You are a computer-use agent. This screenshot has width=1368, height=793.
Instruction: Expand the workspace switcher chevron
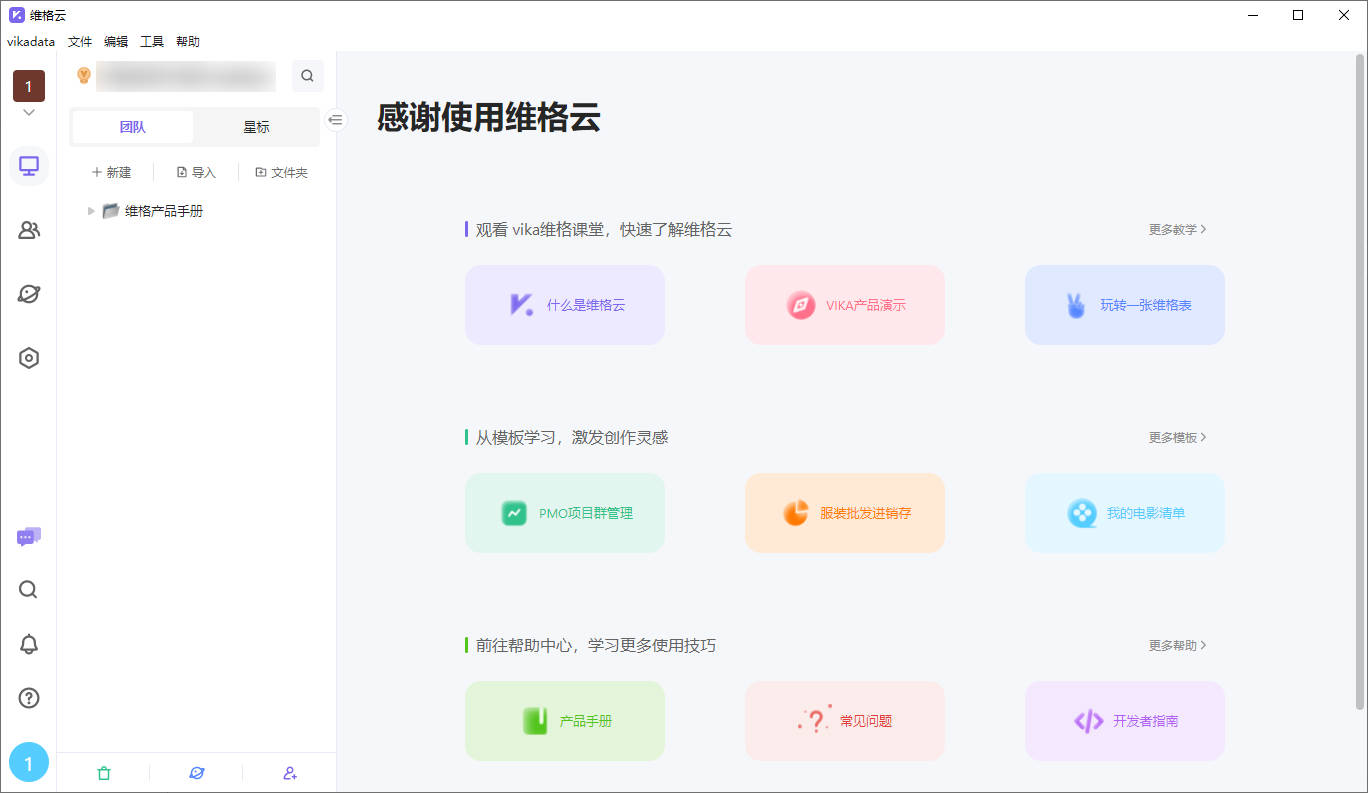pyautogui.click(x=29, y=113)
